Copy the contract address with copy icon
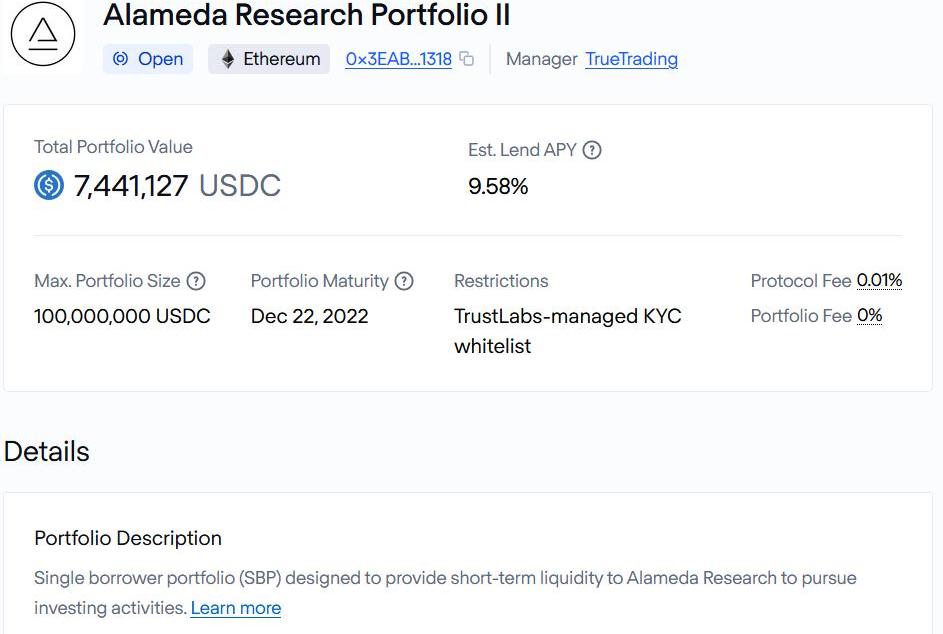Image resolution: width=943 pixels, height=634 pixels. 467,59
